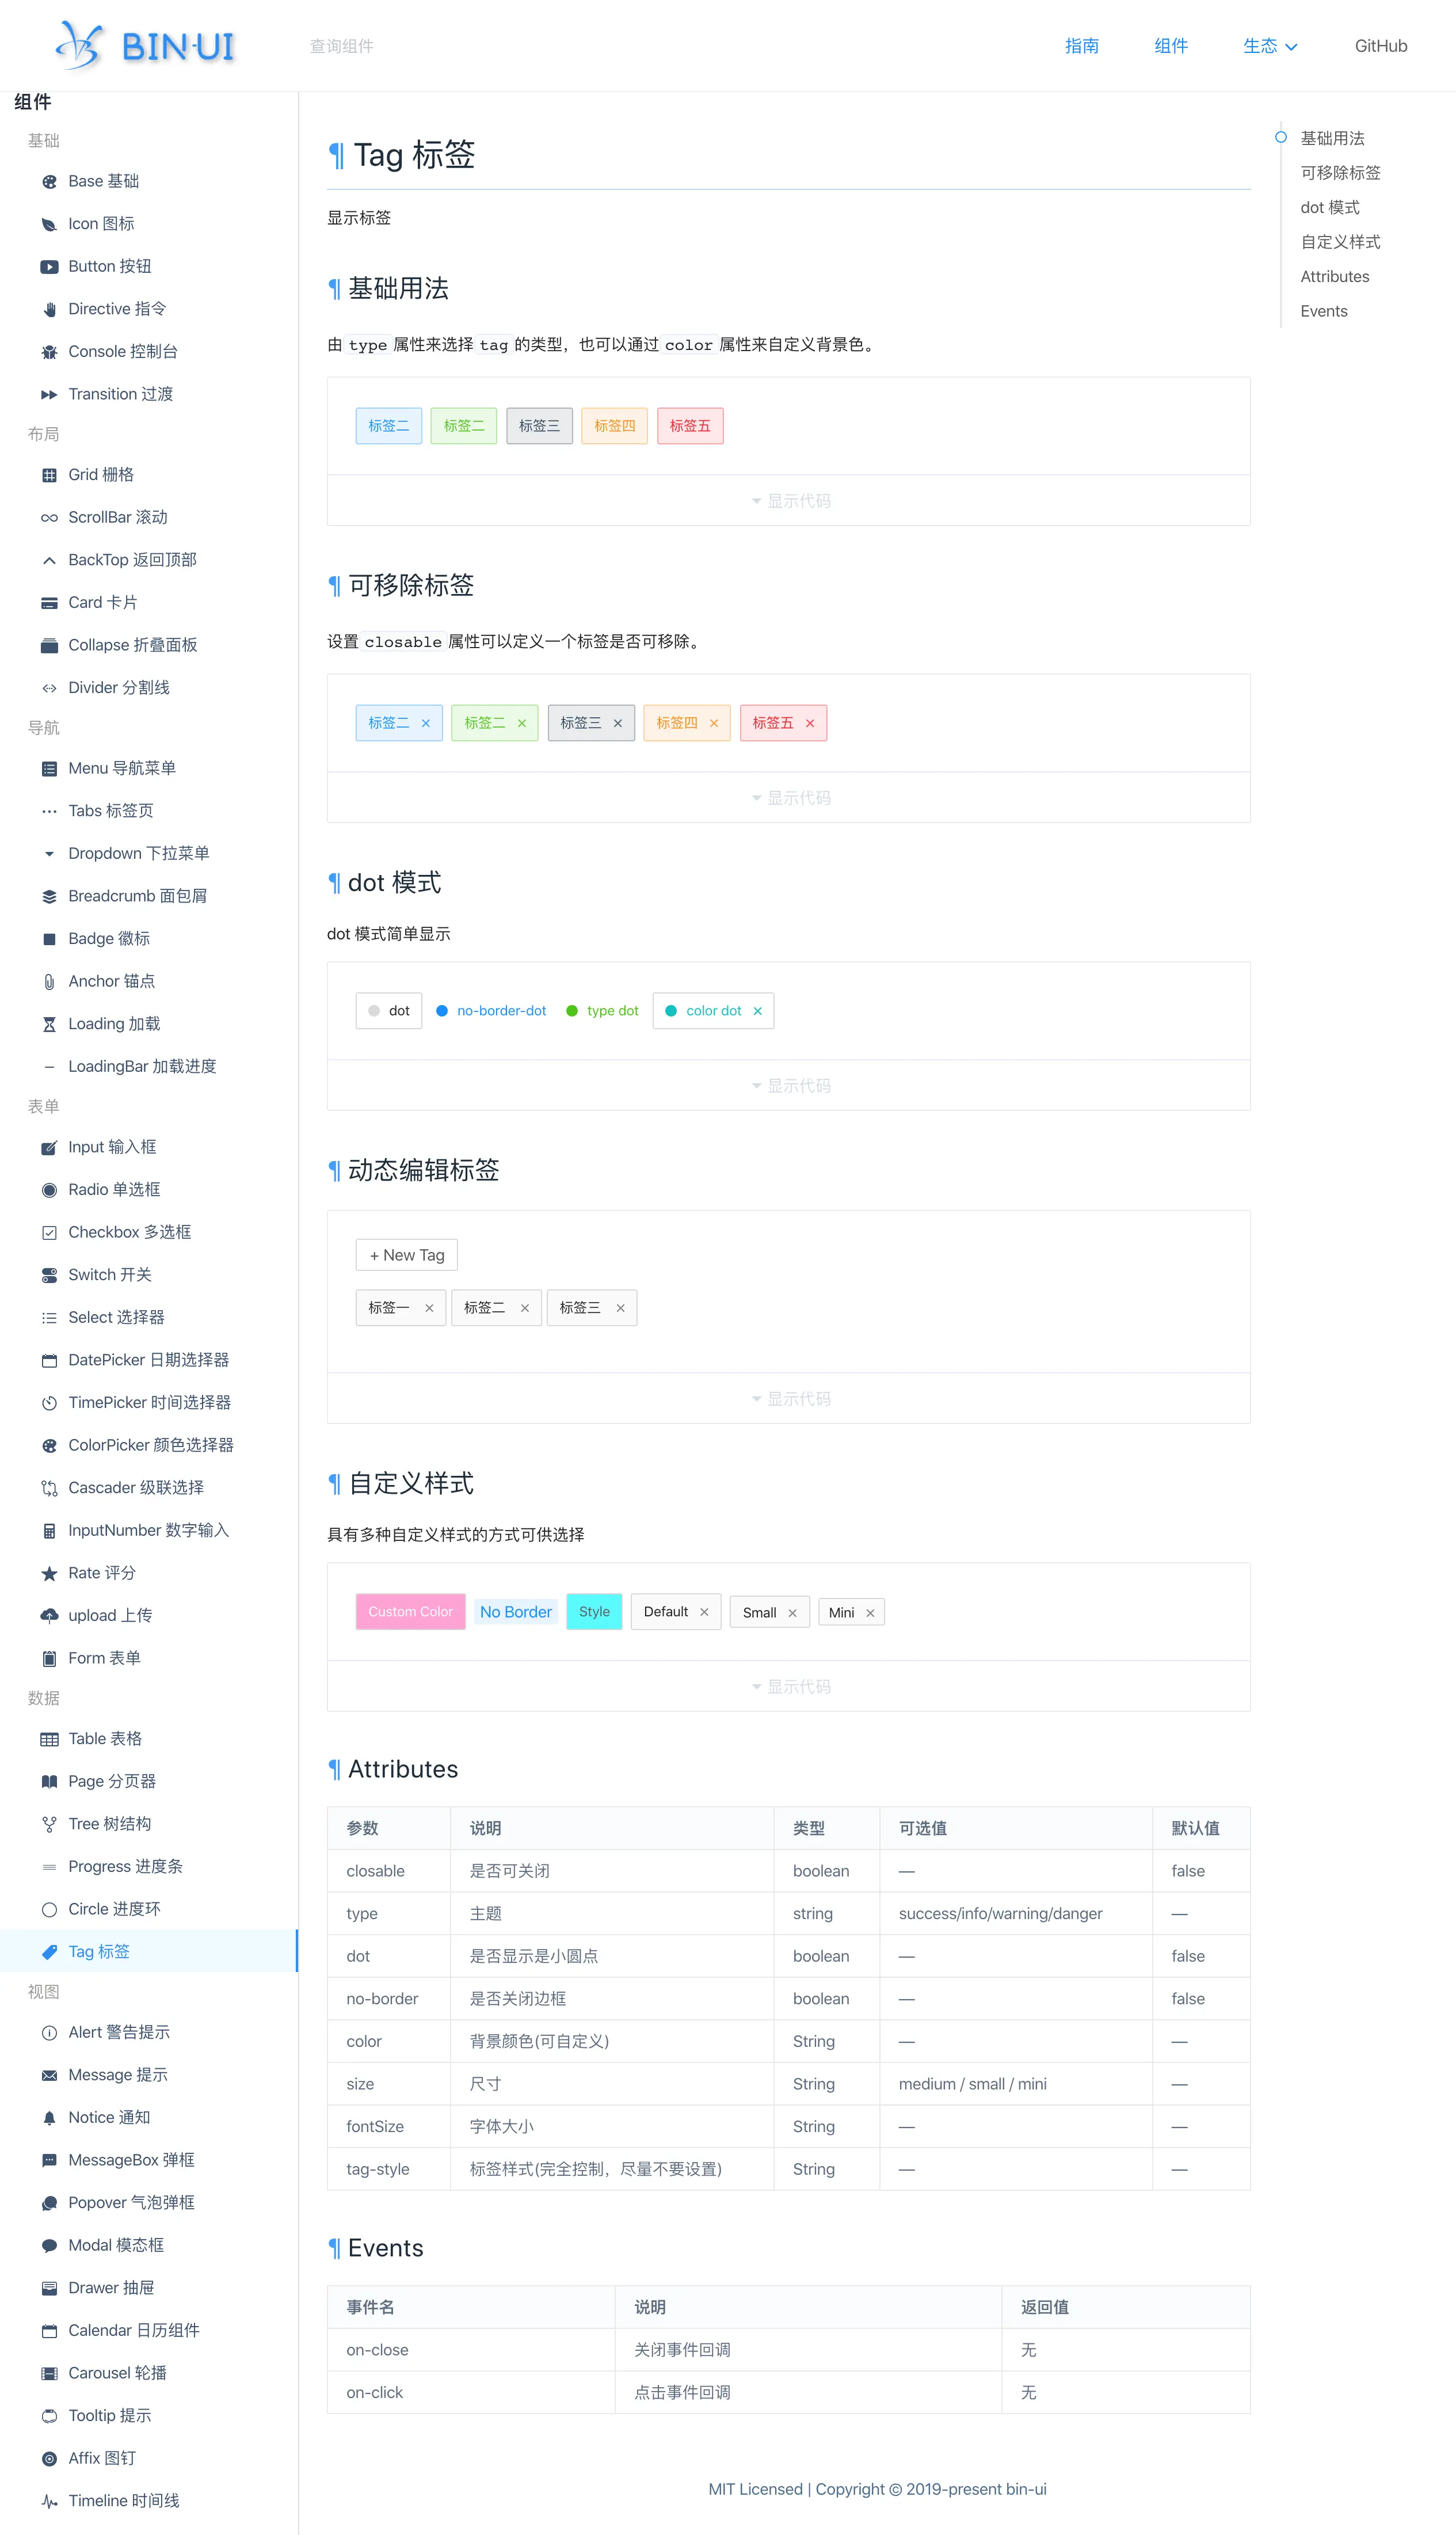Click the pink Custom Color tag
1456x2535 pixels.
click(410, 1612)
